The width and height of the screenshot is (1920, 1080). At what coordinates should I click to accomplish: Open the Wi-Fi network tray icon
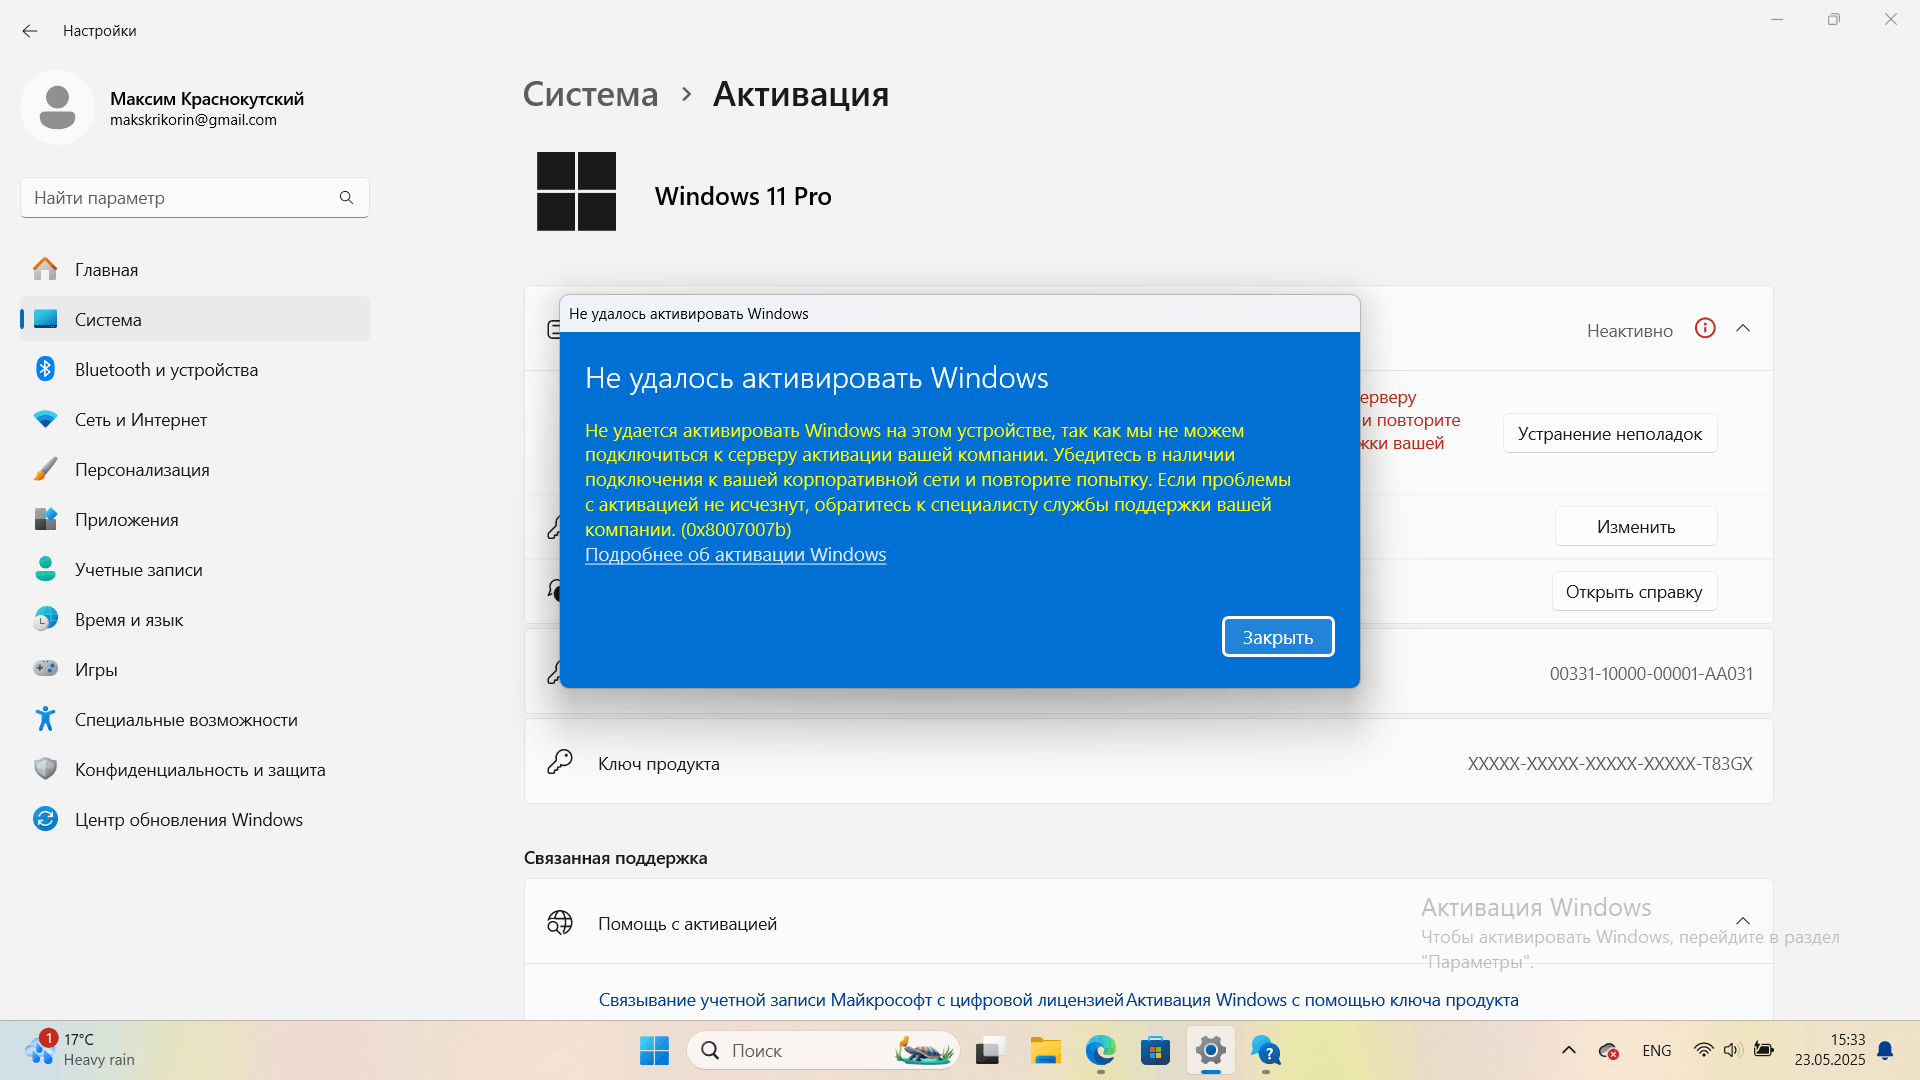pos(1703,1050)
